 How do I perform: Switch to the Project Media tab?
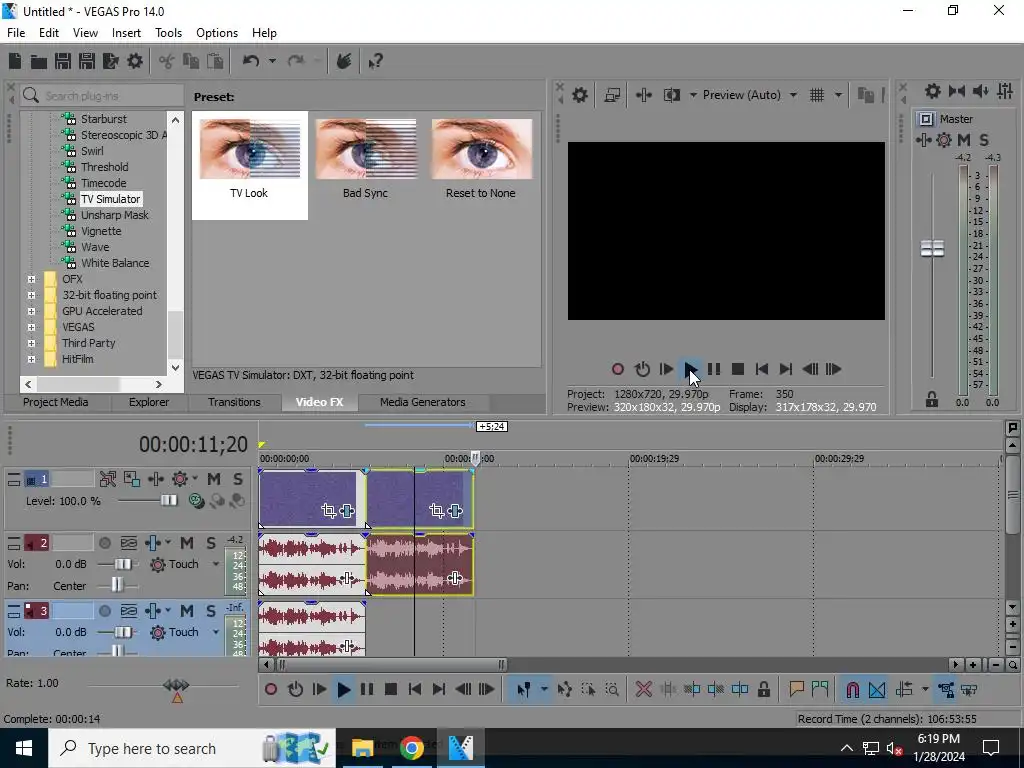[56, 402]
